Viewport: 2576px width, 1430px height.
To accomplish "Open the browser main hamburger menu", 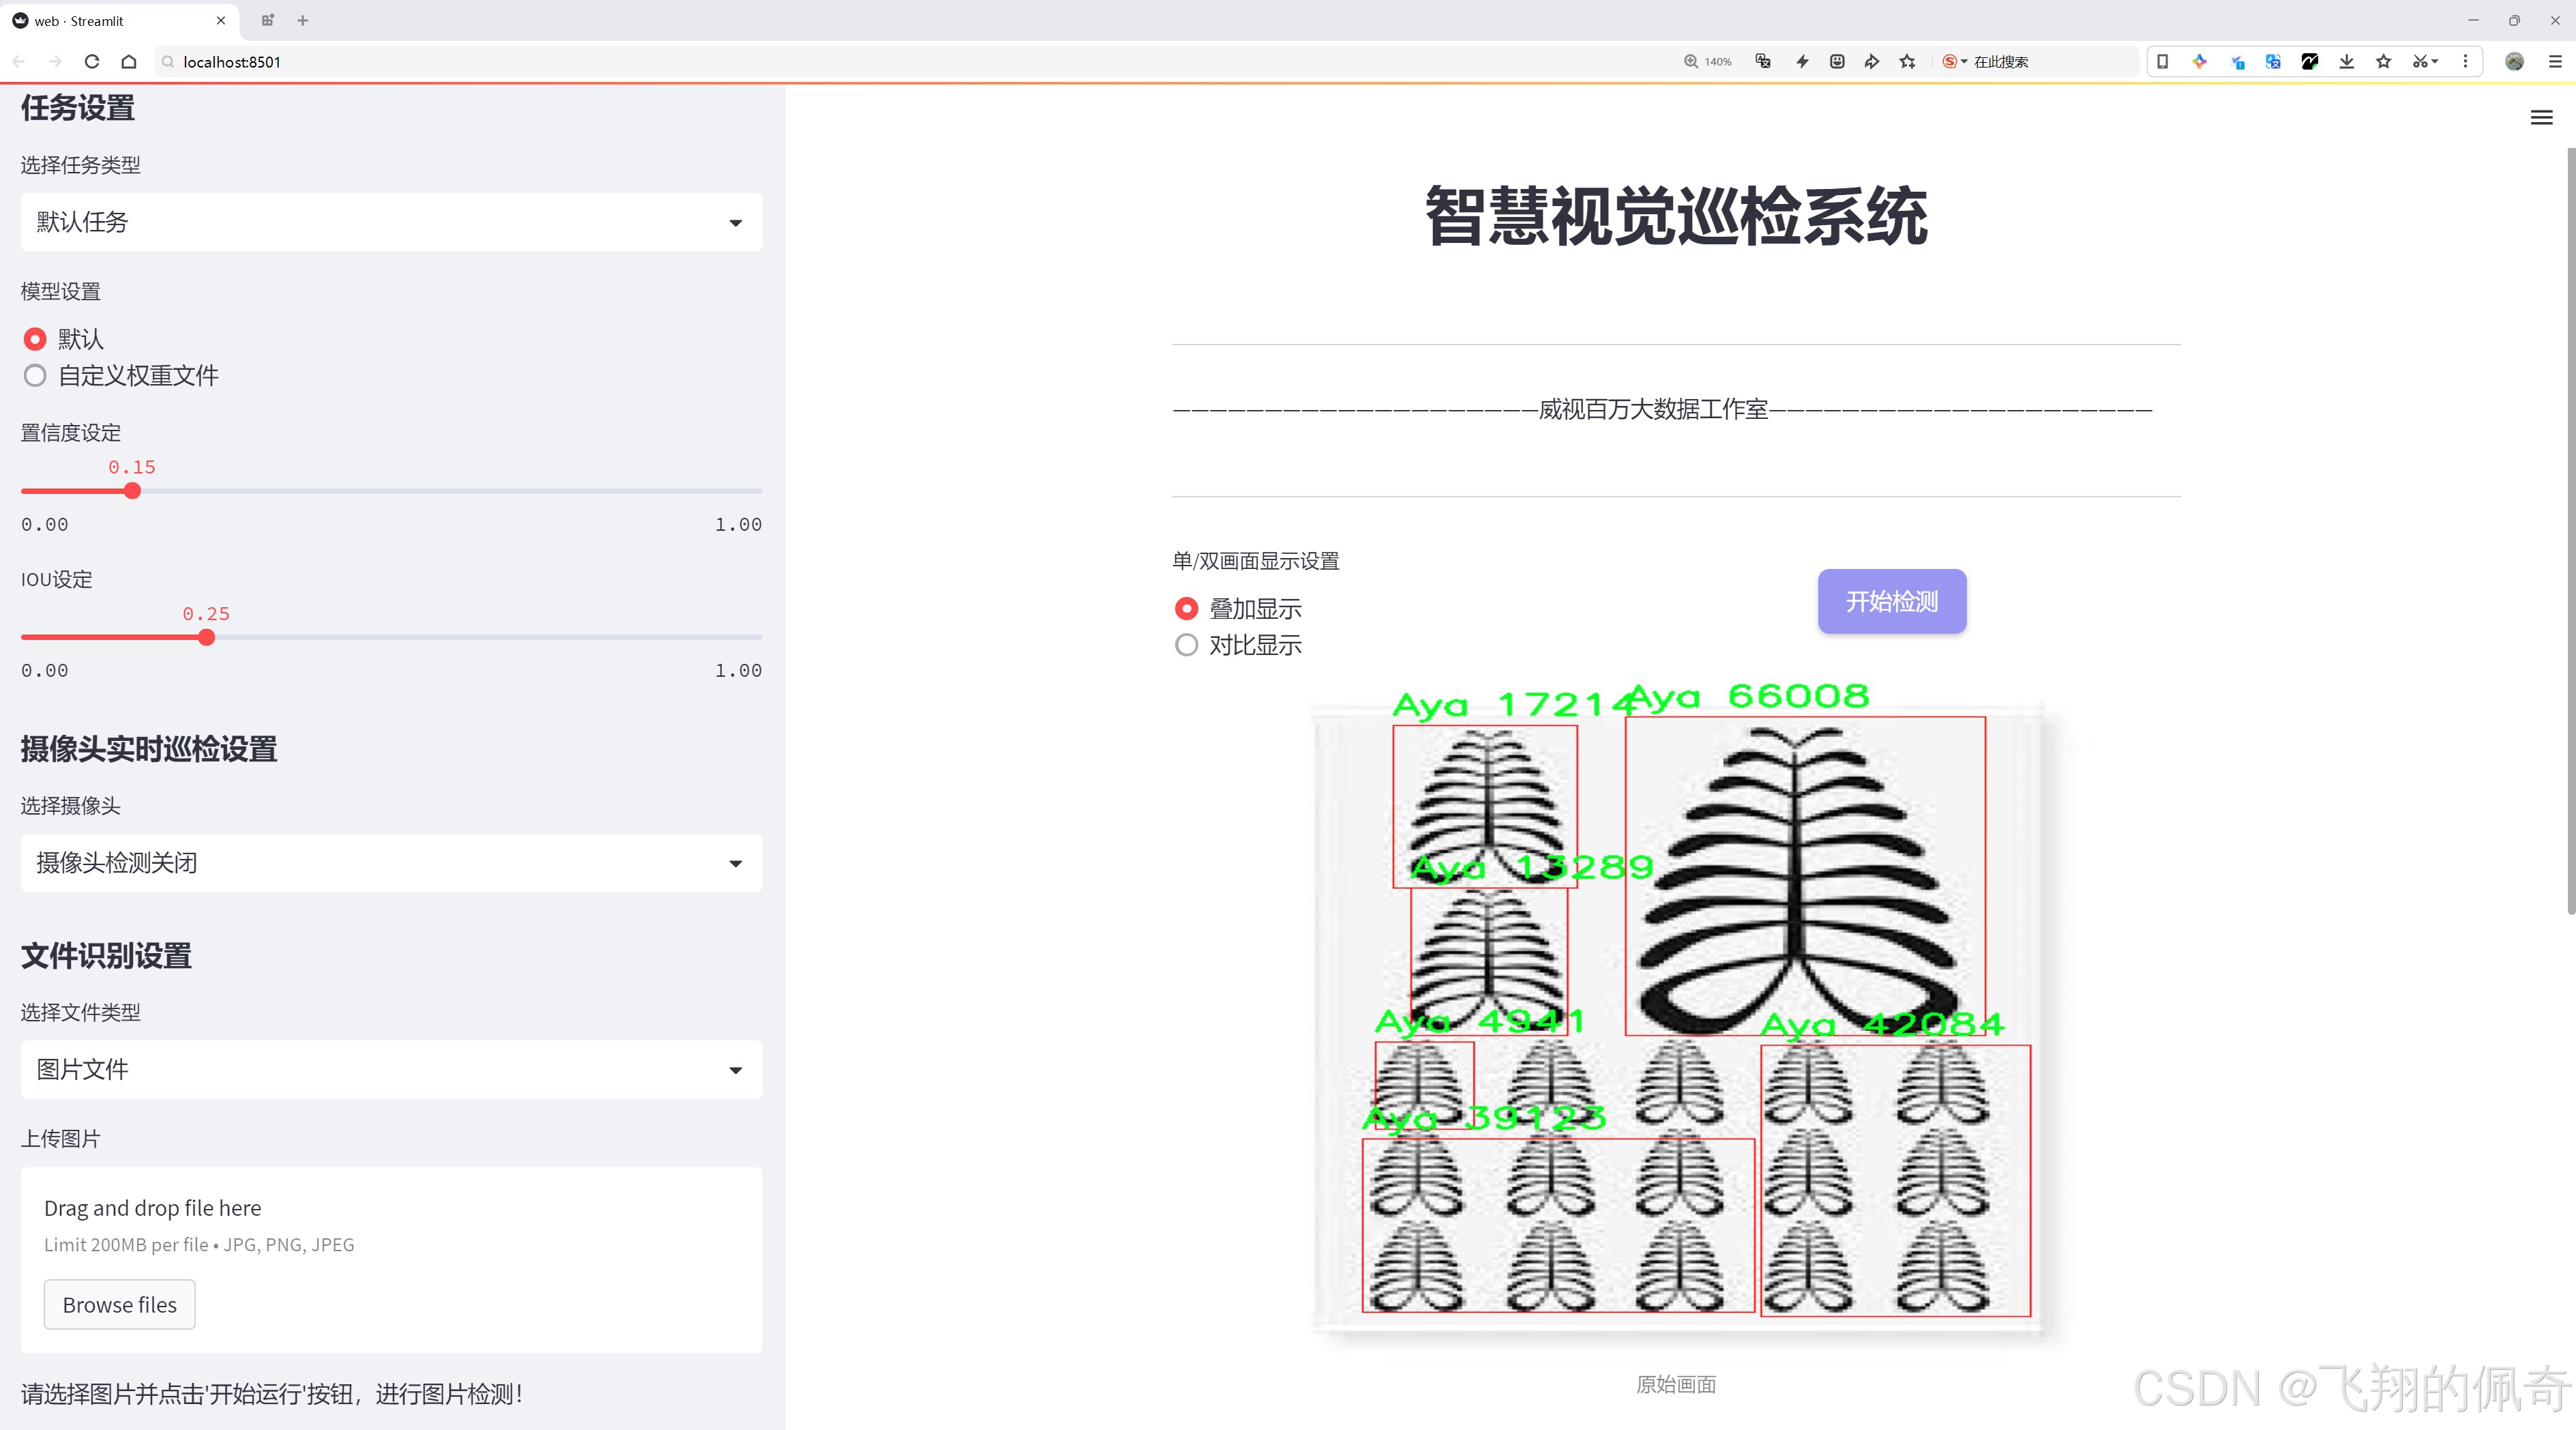I will (x=2555, y=61).
